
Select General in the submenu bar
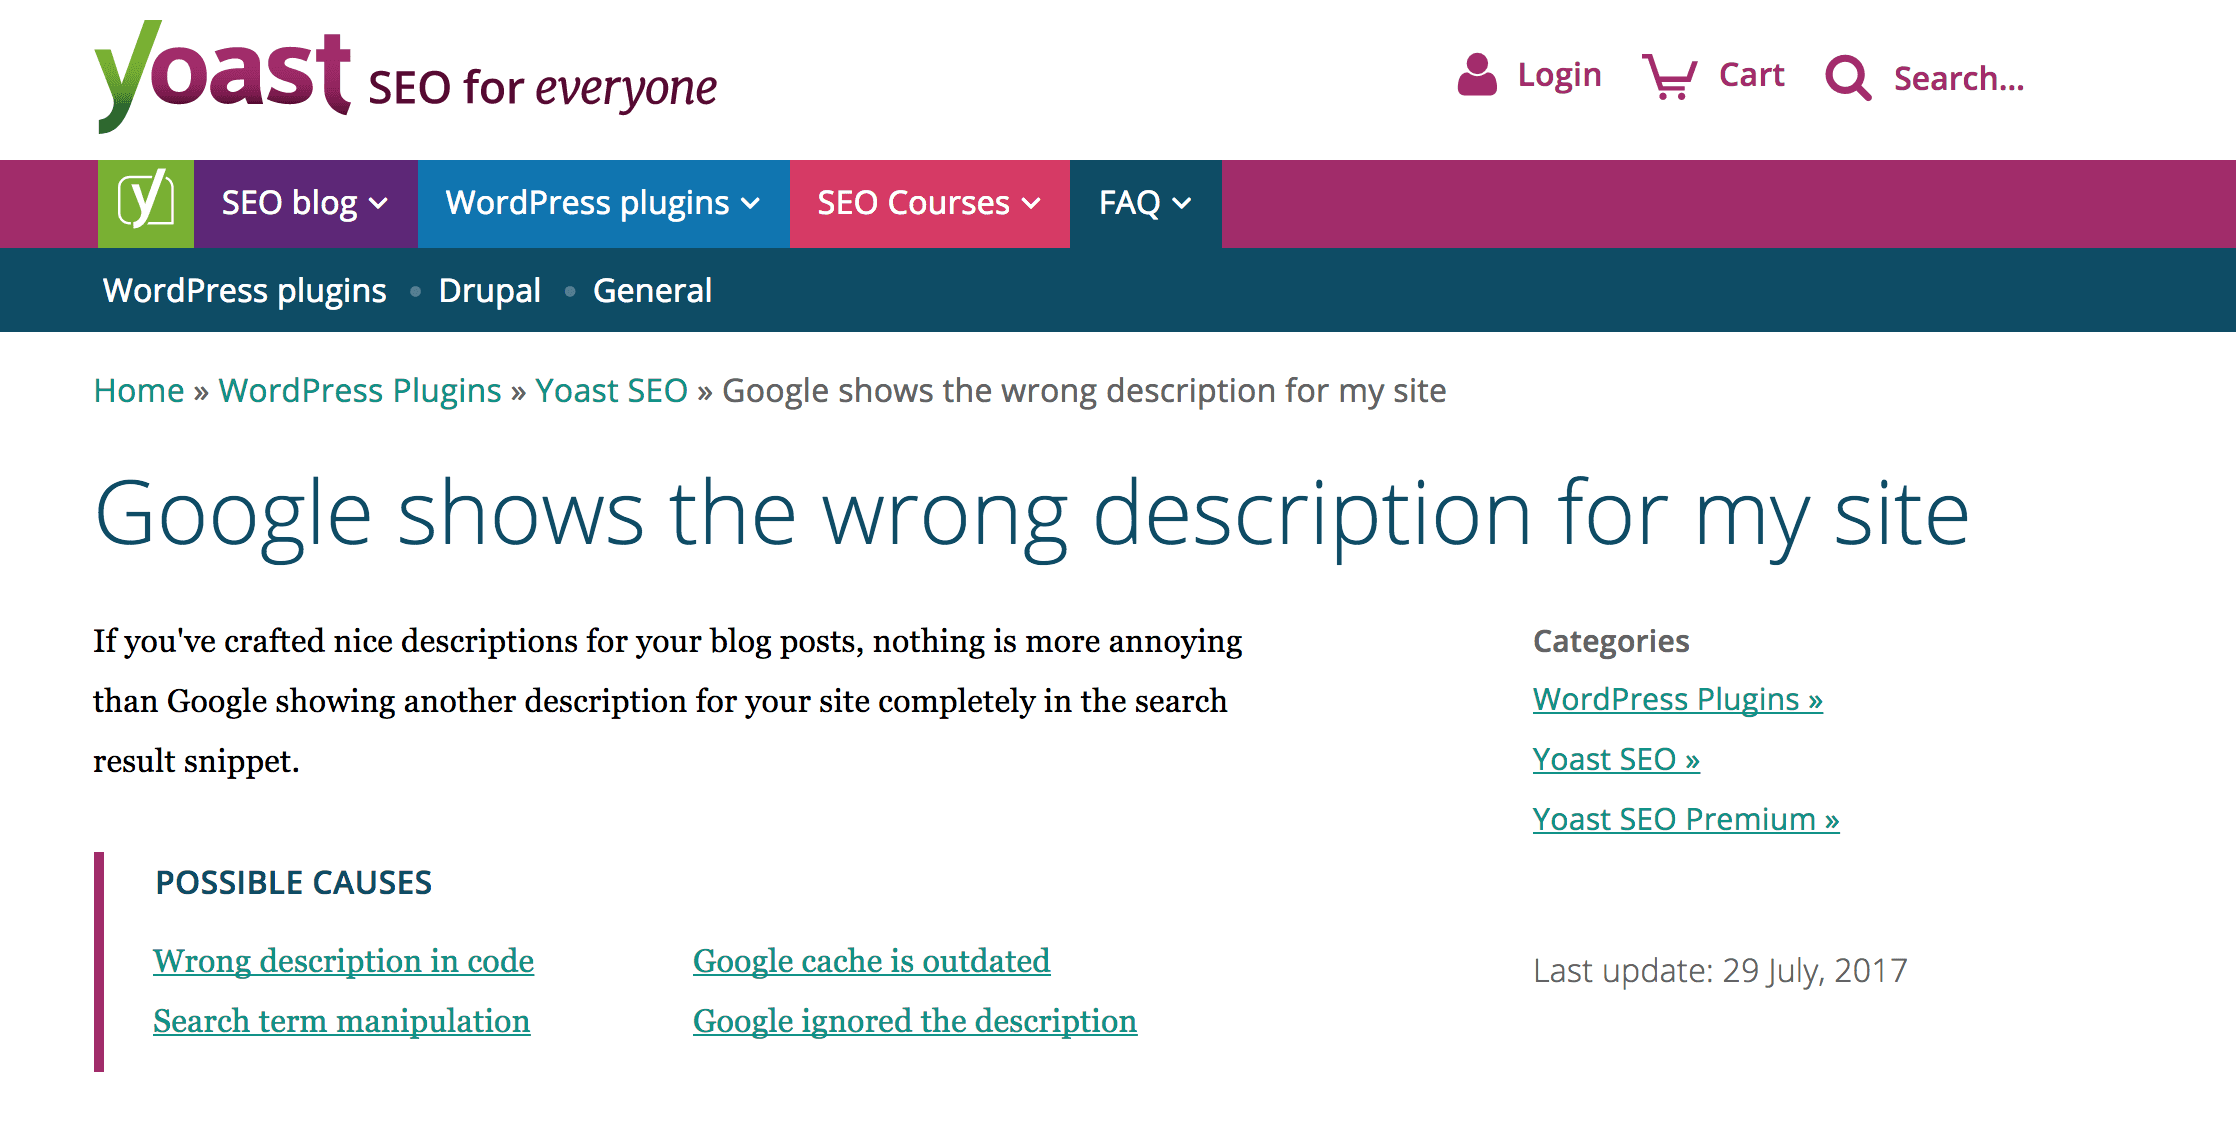pyautogui.click(x=652, y=291)
